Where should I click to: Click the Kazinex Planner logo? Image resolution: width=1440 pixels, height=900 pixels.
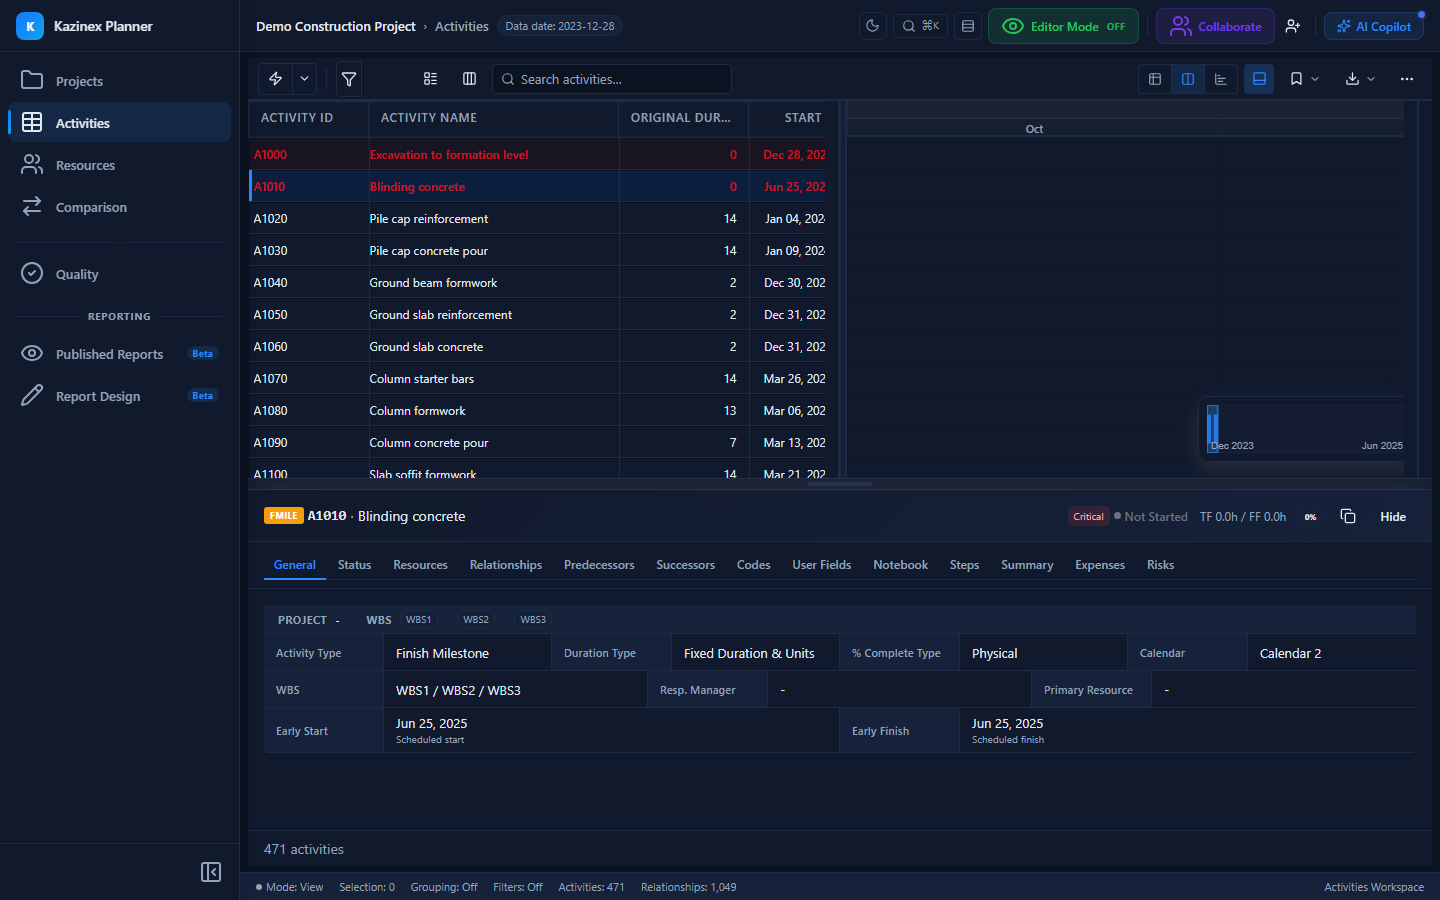click(x=30, y=26)
